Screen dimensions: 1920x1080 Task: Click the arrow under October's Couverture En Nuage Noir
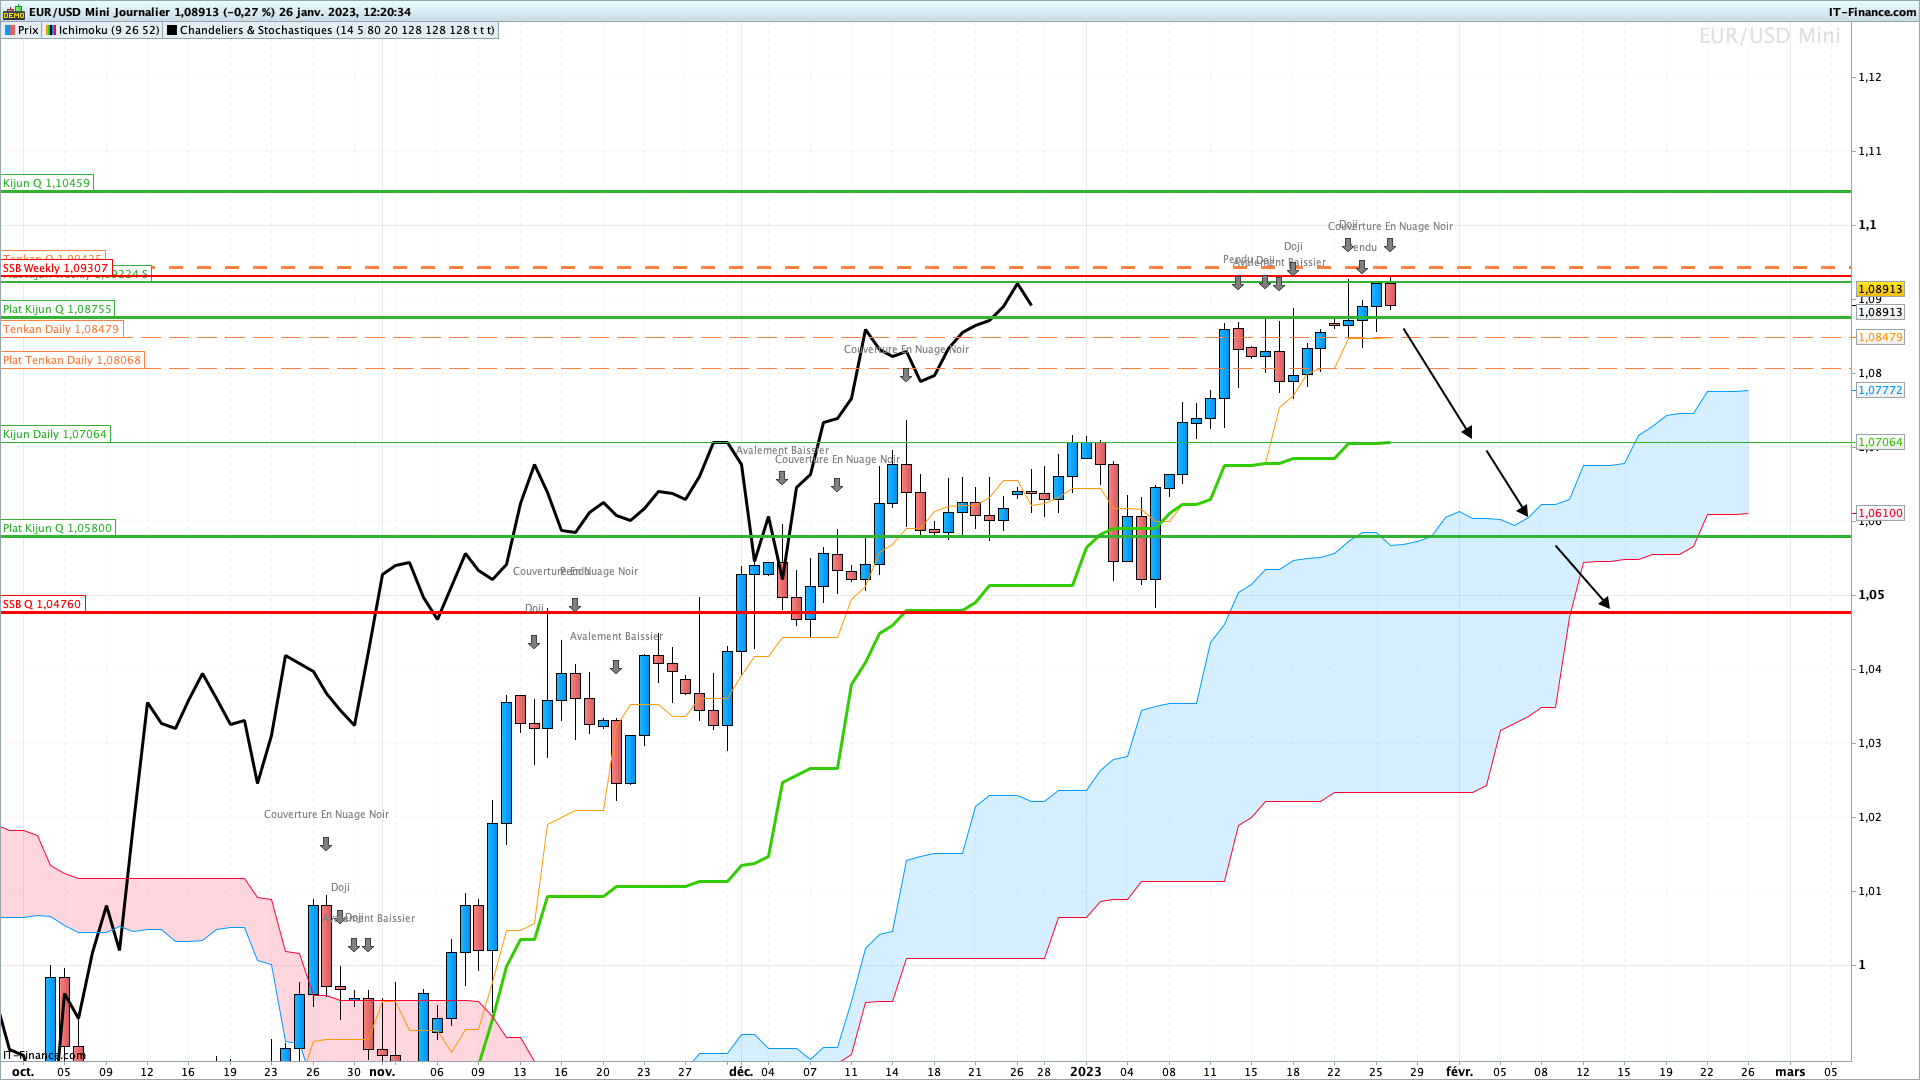tap(326, 844)
